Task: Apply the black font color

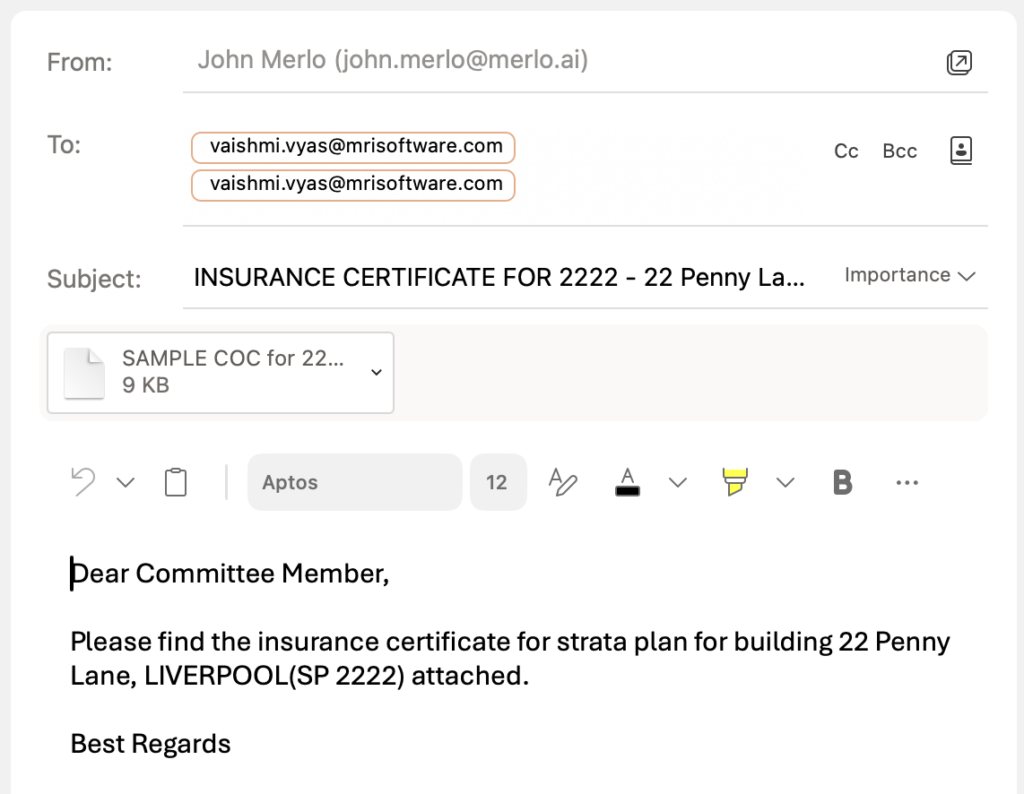Action: (x=628, y=483)
